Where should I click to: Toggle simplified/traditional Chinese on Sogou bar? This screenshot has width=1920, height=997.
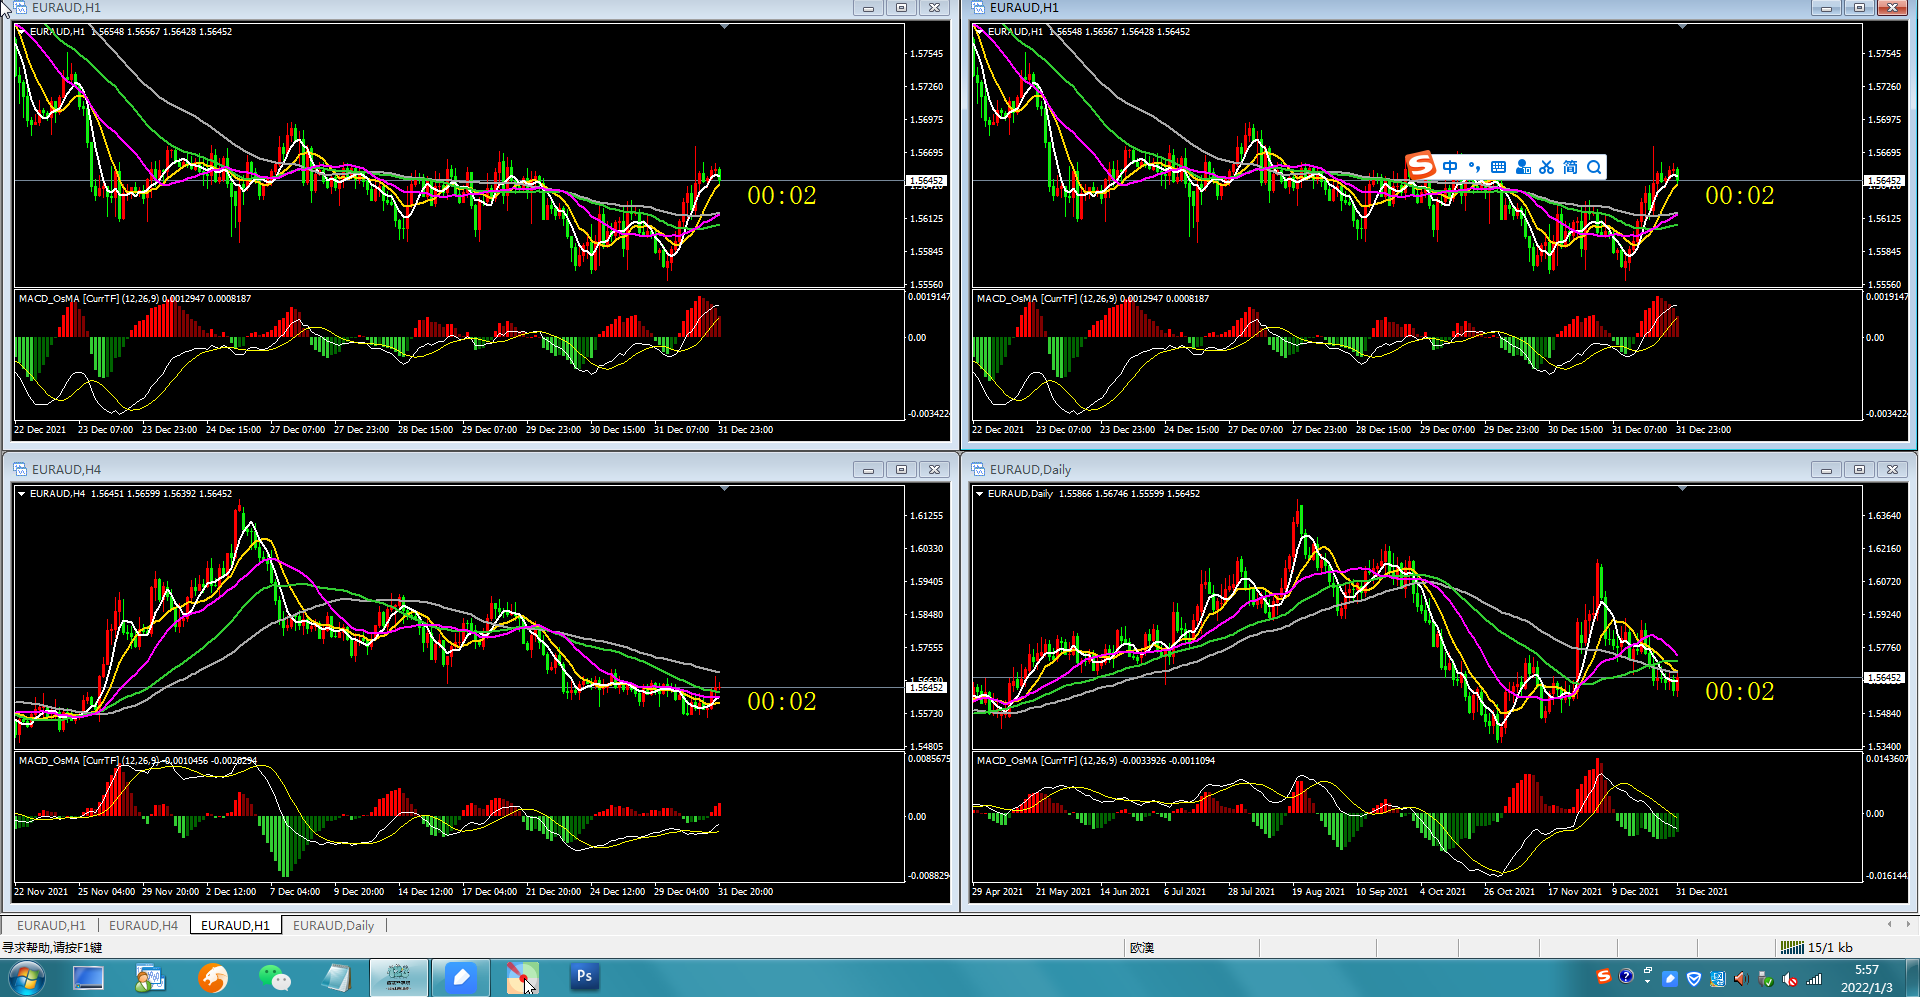tap(1571, 167)
